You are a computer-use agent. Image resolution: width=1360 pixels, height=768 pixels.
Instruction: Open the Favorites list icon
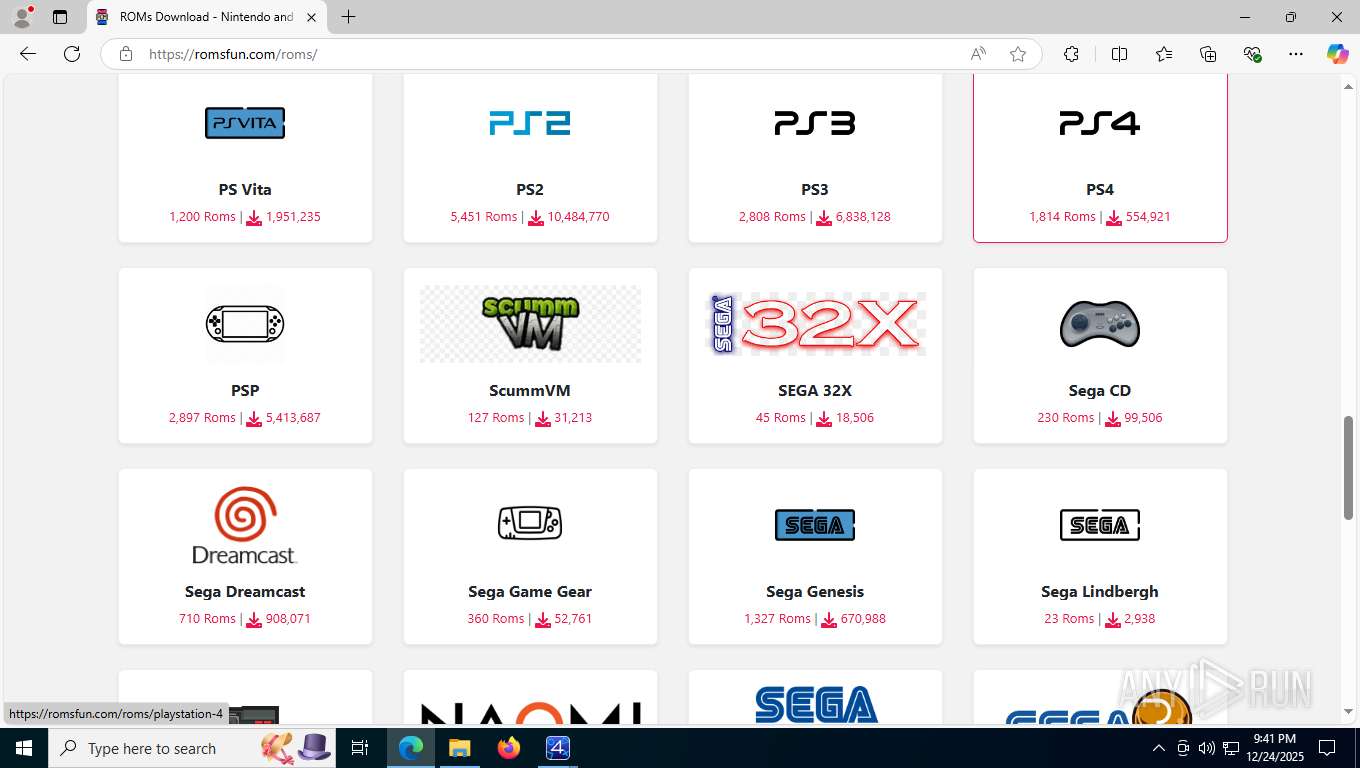(x=1164, y=54)
